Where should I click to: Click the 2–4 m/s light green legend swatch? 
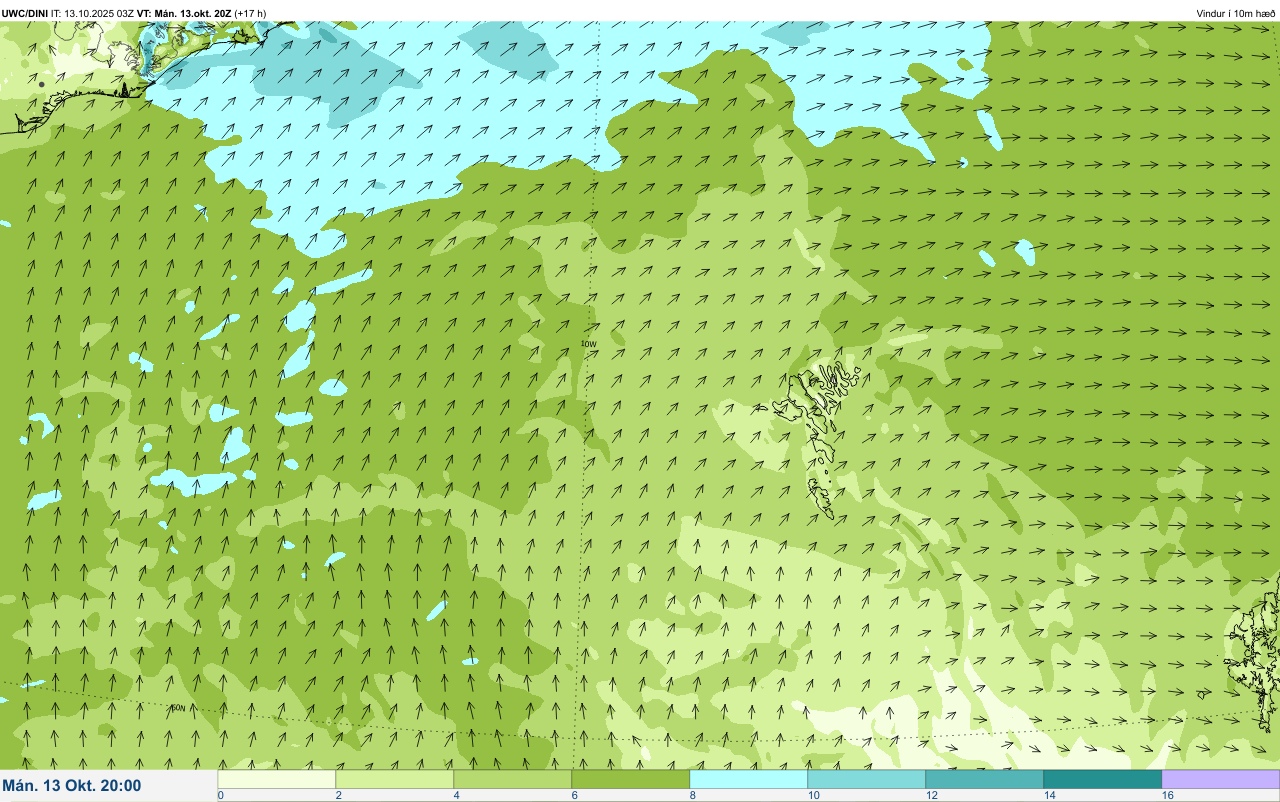tap(395, 779)
